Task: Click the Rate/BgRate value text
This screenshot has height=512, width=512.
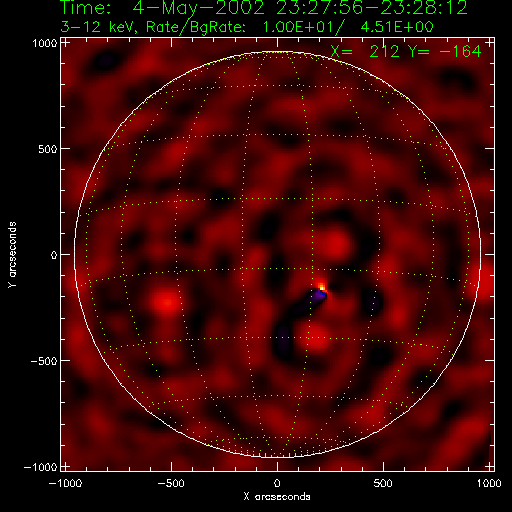Action: [x=348, y=27]
